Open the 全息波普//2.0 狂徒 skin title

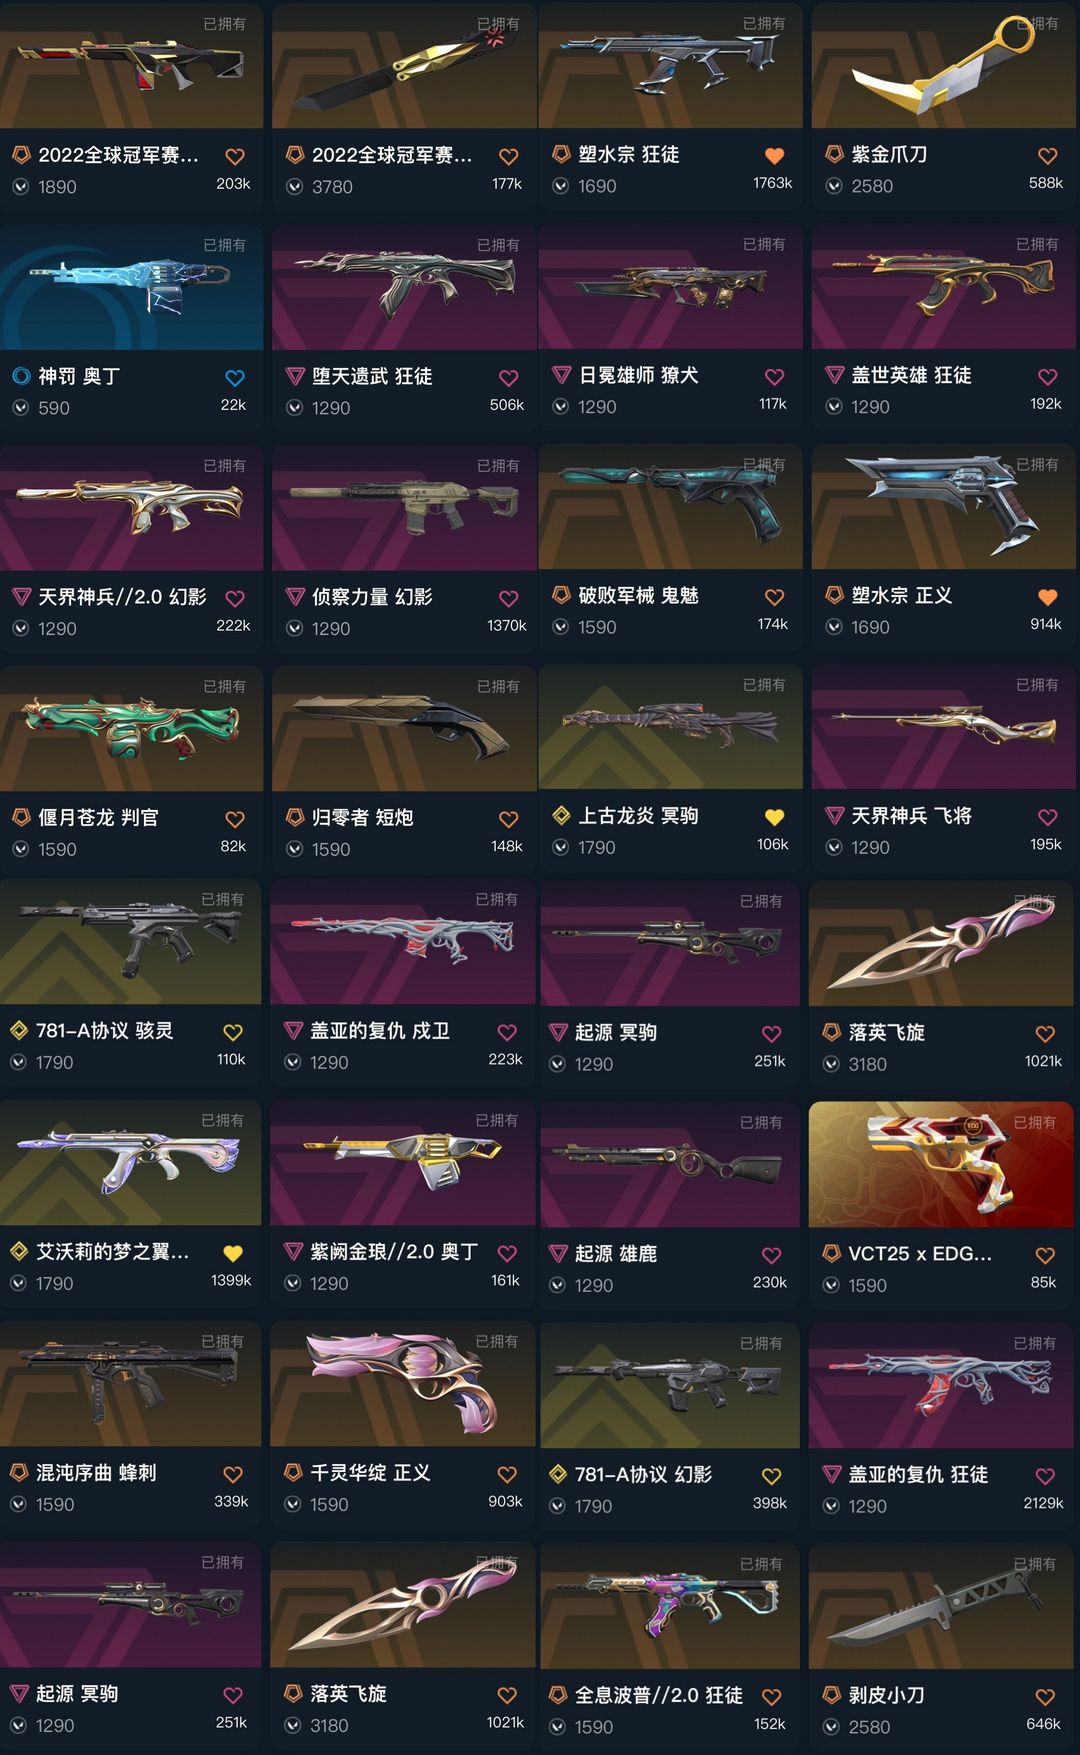pyautogui.click(x=658, y=1695)
